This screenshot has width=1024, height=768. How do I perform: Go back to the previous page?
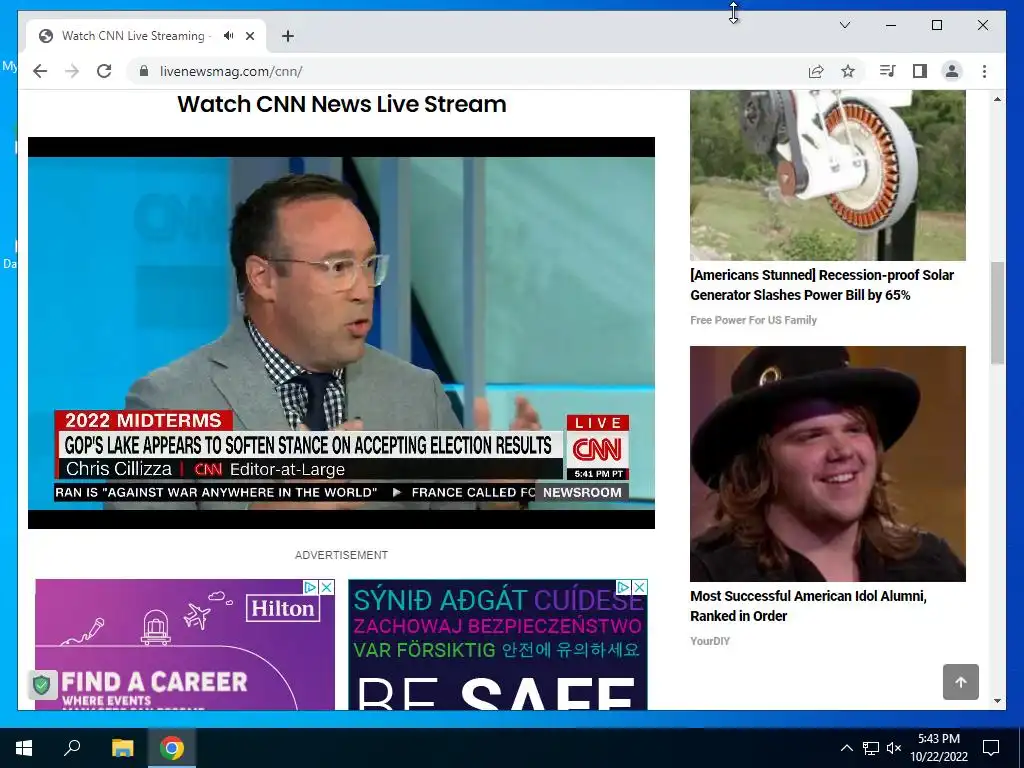click(40, 71)
